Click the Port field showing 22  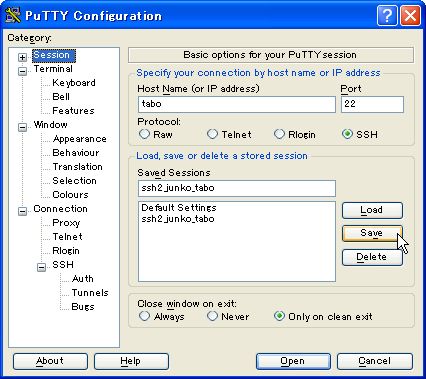pos(372,104)
